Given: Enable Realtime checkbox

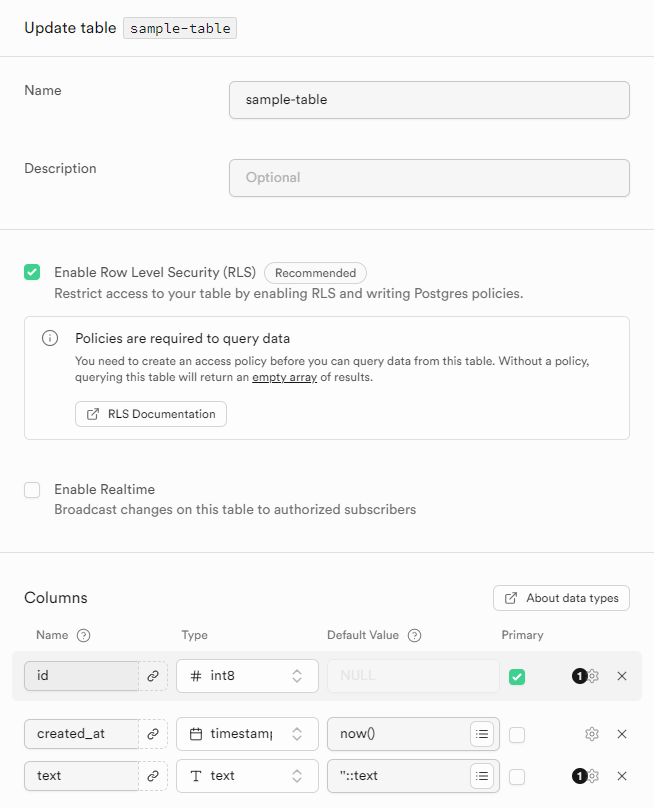Looking at the screenshot, I should coord(33,490).
